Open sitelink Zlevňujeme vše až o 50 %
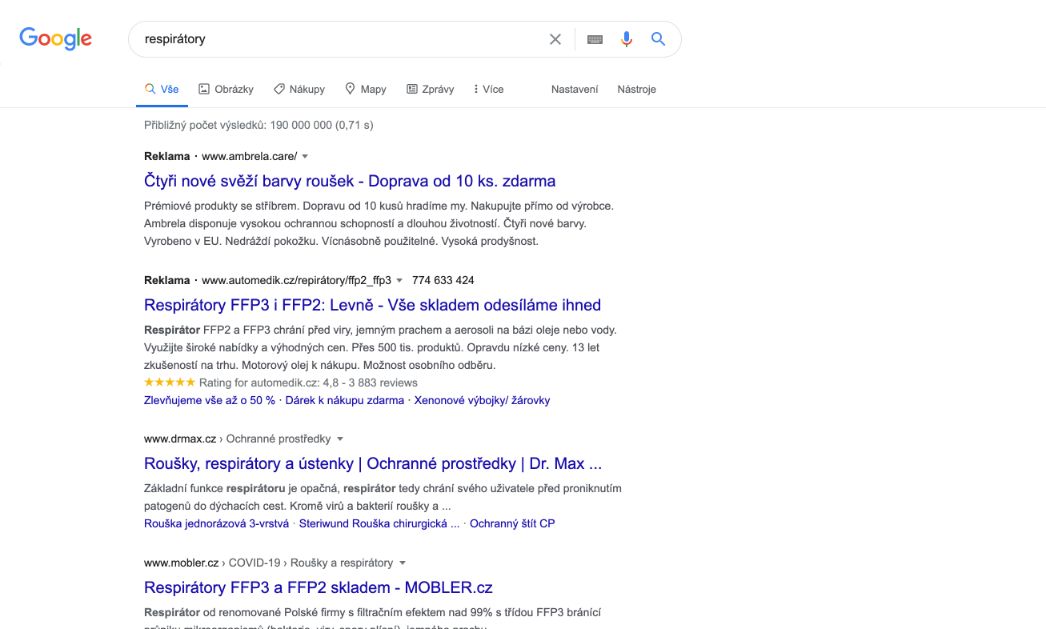The image size is (1046, 629). (209, 400)
